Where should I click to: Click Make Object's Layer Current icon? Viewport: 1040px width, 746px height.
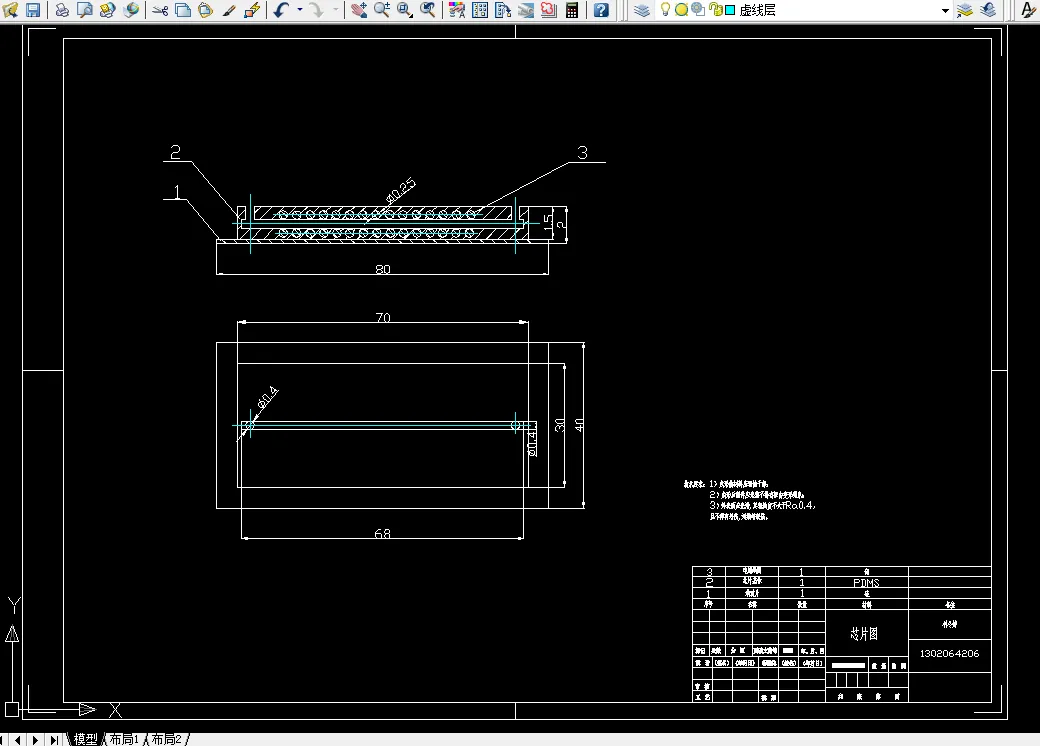[x=964, y=9]
